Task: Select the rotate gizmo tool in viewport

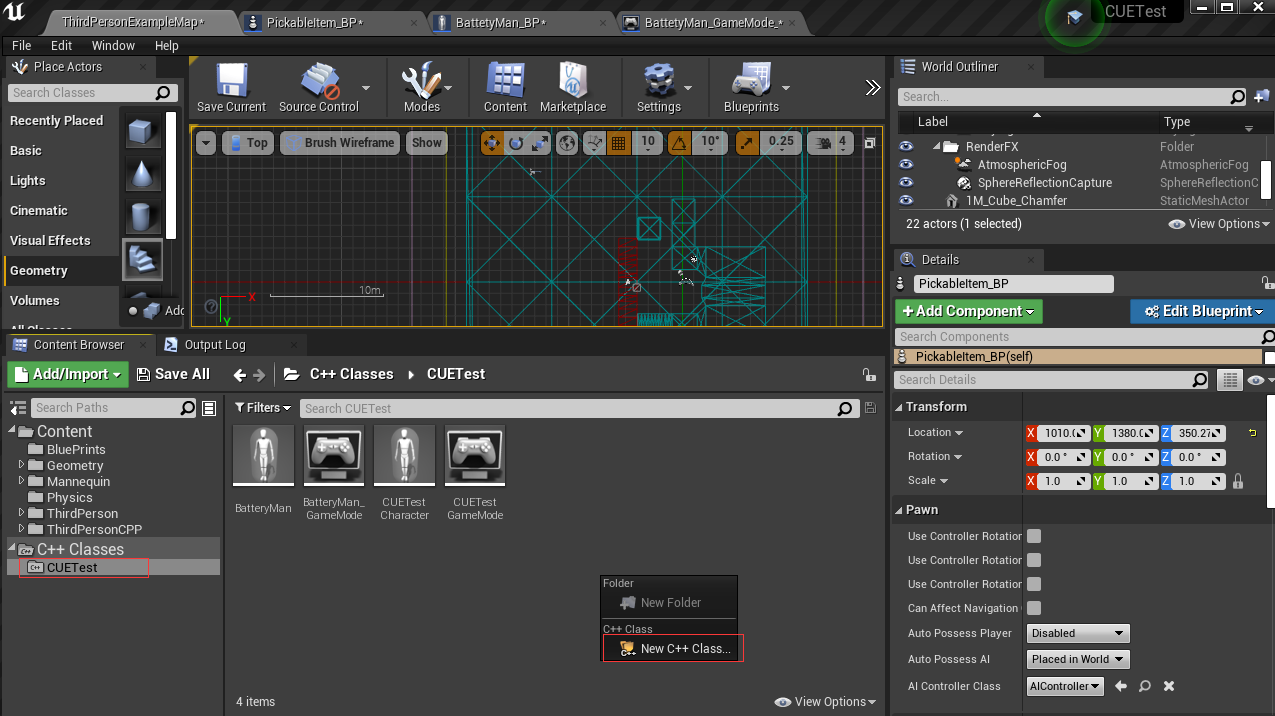Action: pos(515,143)
